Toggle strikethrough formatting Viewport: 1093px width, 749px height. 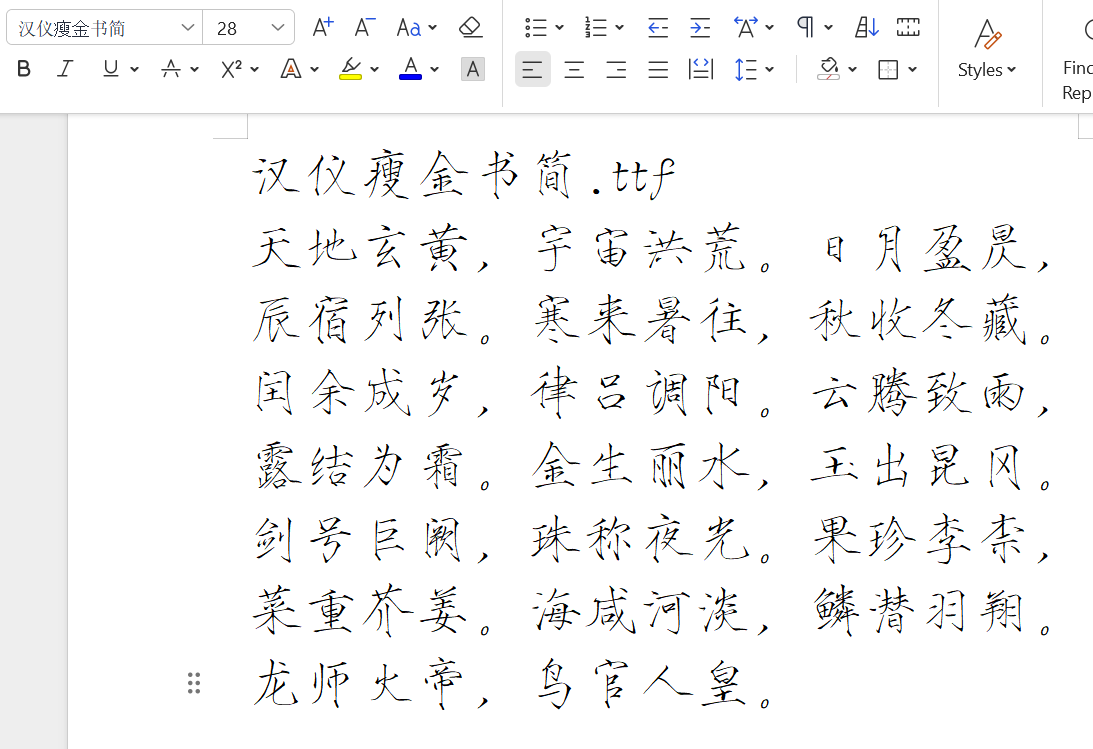click(168, 68)
